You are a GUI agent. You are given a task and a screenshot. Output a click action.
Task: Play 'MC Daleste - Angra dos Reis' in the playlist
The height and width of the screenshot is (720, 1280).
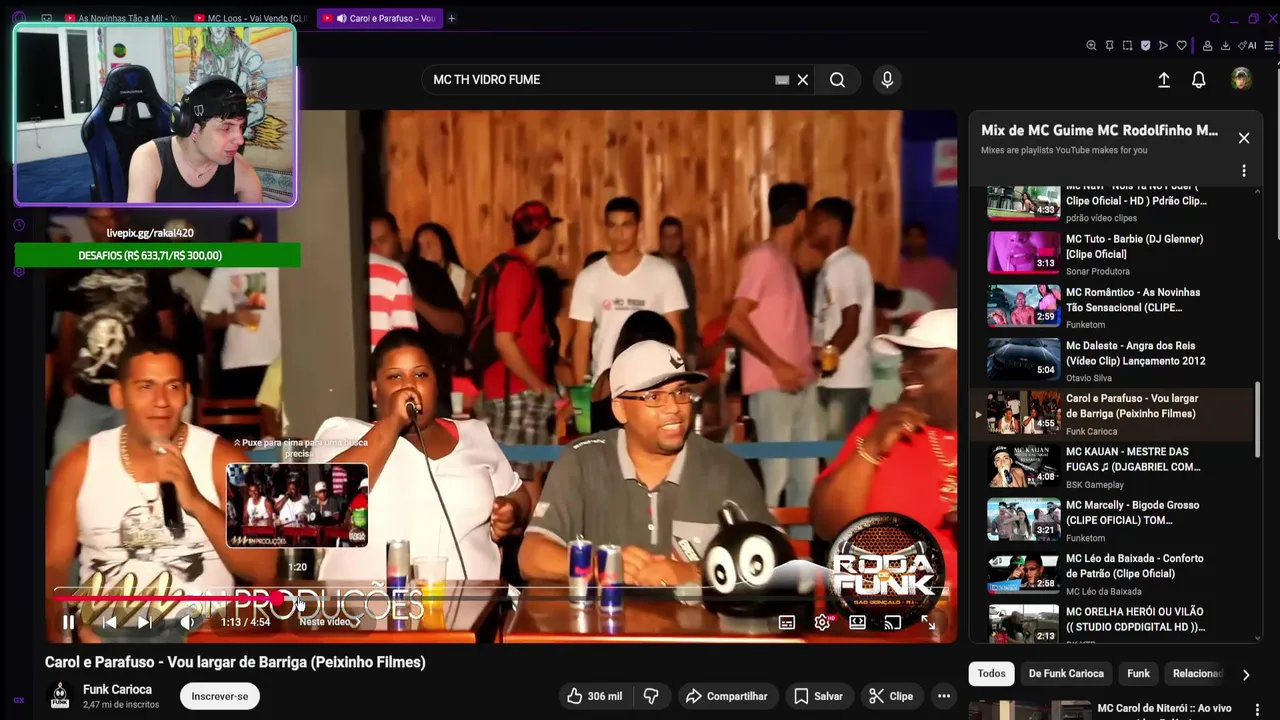tap(1110, 360)
